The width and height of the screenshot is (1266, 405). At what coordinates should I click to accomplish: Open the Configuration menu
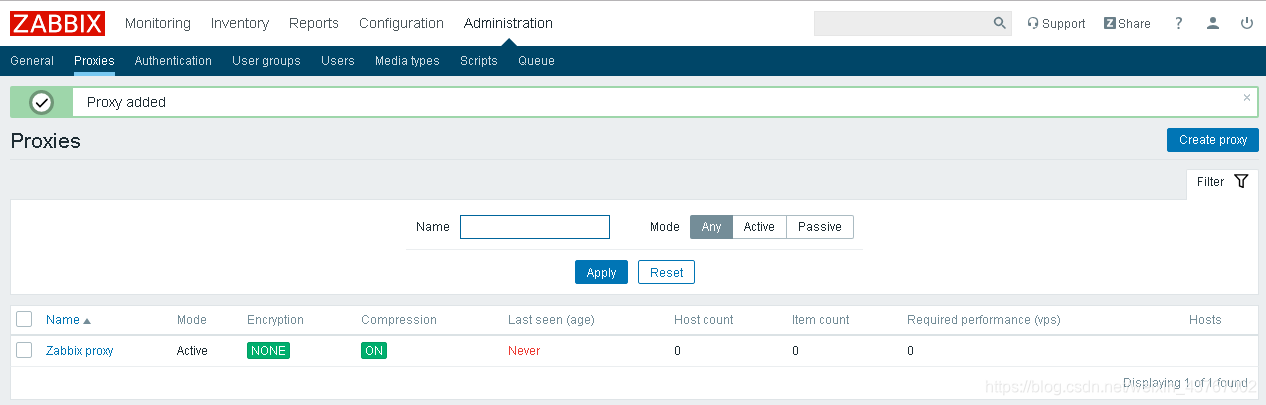[x=401, y=23]
